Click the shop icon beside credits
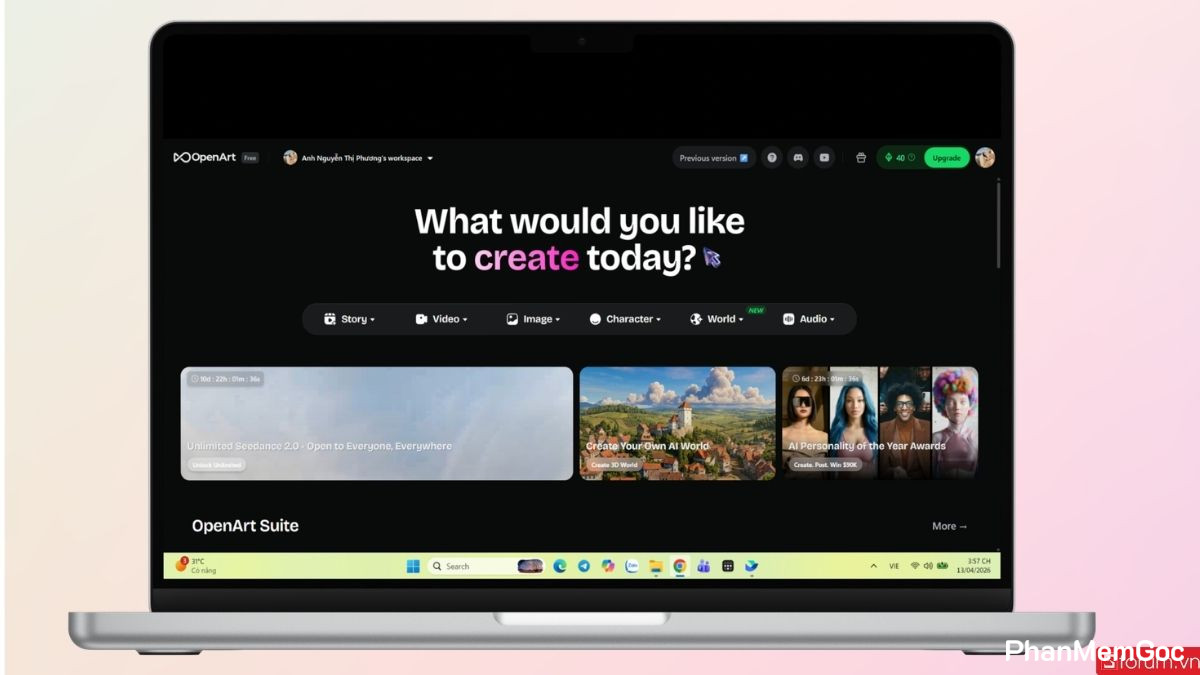 pyautogui.click(x=861, y=158)
